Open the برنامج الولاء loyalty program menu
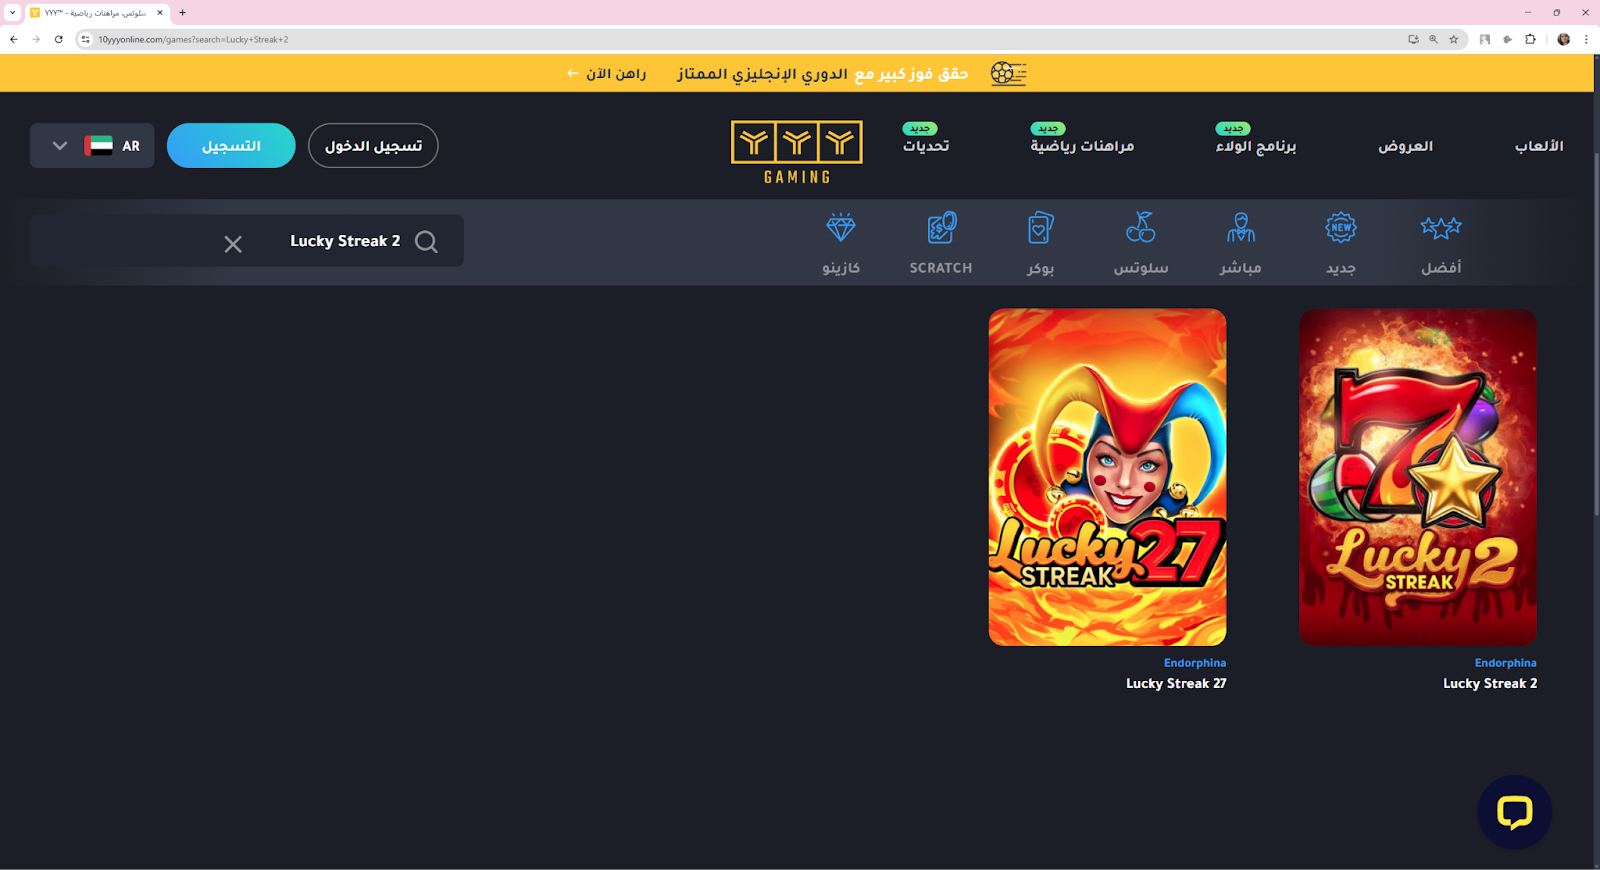The image size is (1600, 870). point(1256,146)
